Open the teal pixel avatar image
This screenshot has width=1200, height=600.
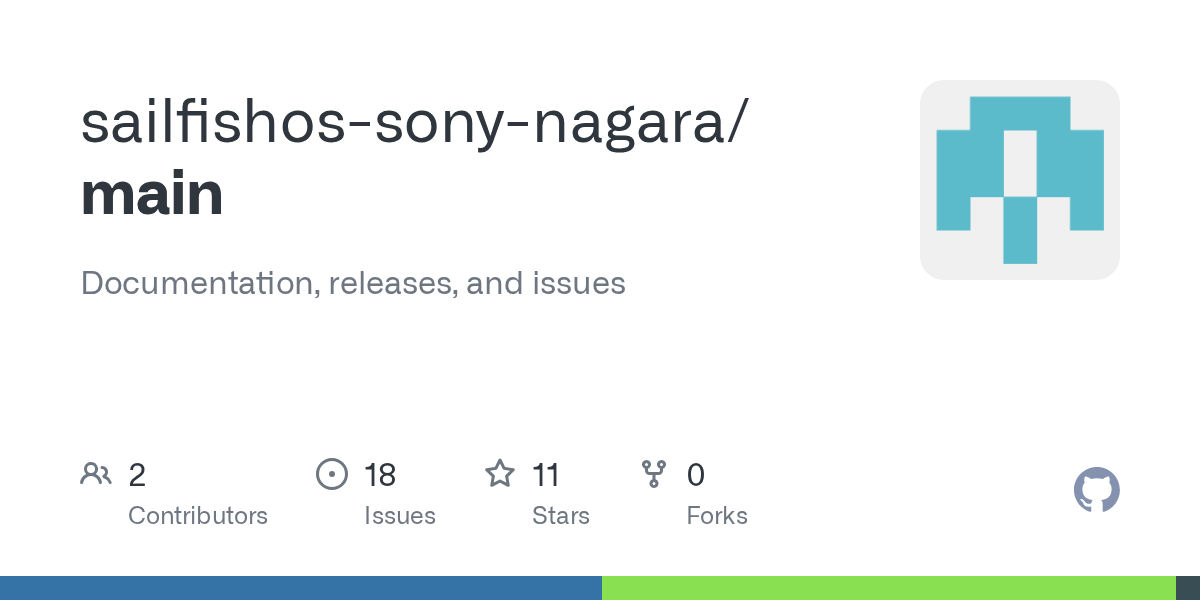[1020, 180]
